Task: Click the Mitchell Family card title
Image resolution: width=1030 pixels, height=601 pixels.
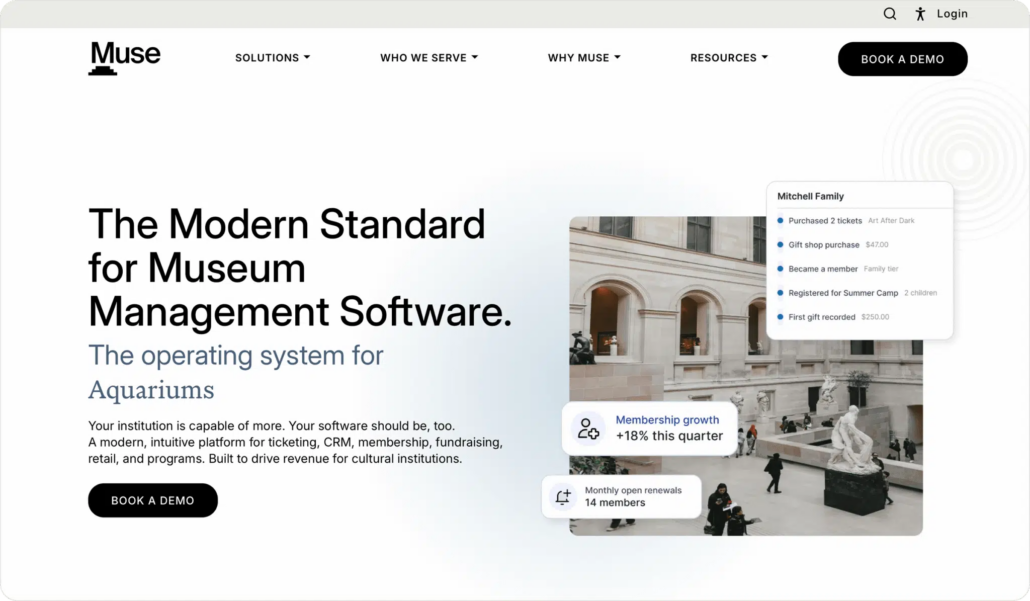Action: (x=811, y=196)
